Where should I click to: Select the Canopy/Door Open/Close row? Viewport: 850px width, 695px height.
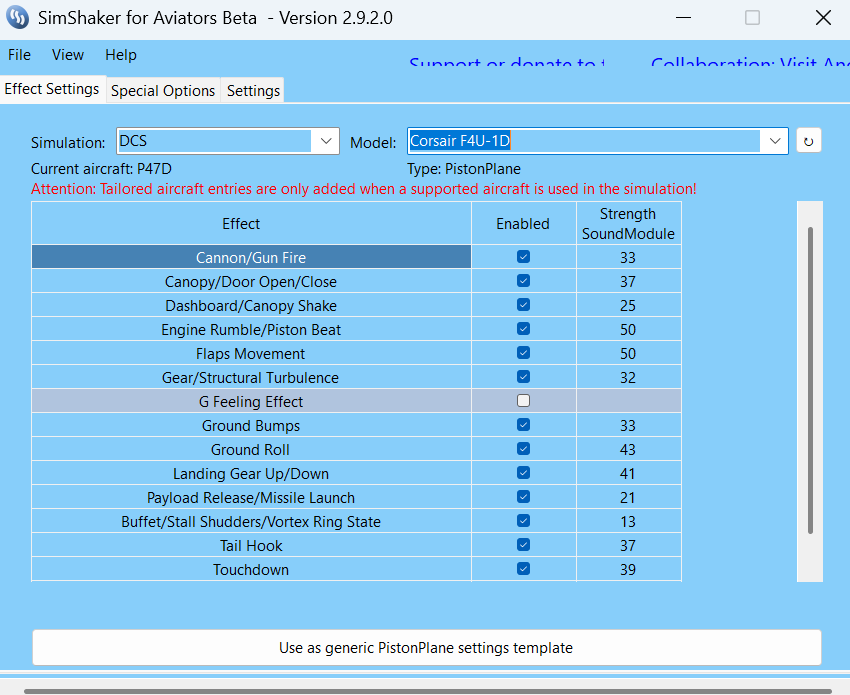[x=251, y=281]
